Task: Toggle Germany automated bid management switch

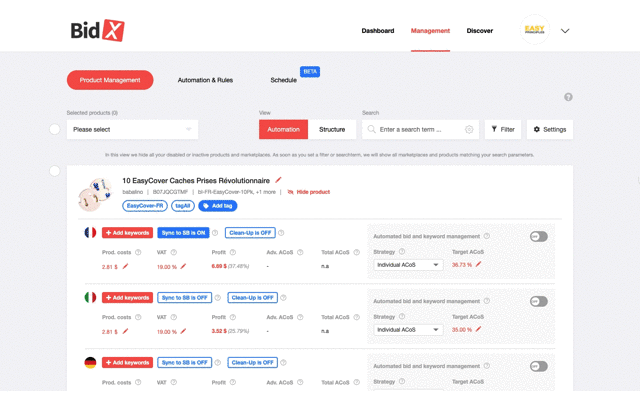Action: pos(539,366)
